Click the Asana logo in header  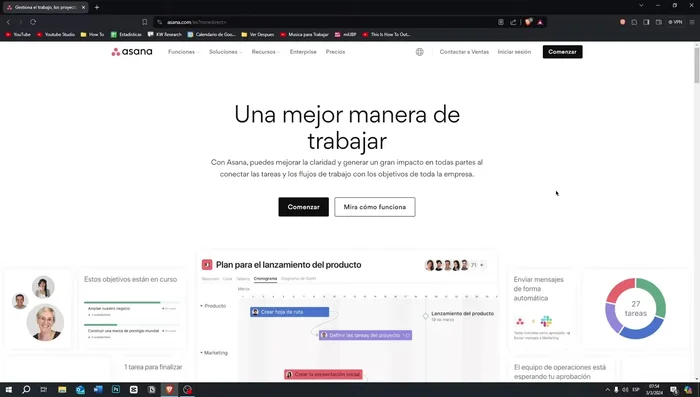pyautogui.click(x=132, y=52)
